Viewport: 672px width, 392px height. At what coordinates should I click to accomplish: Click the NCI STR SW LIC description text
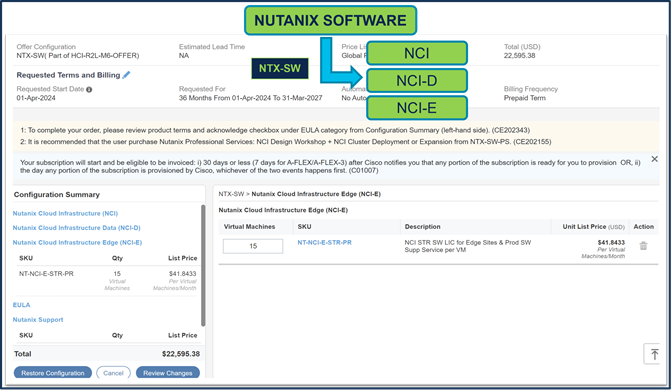tap(468, 246)
